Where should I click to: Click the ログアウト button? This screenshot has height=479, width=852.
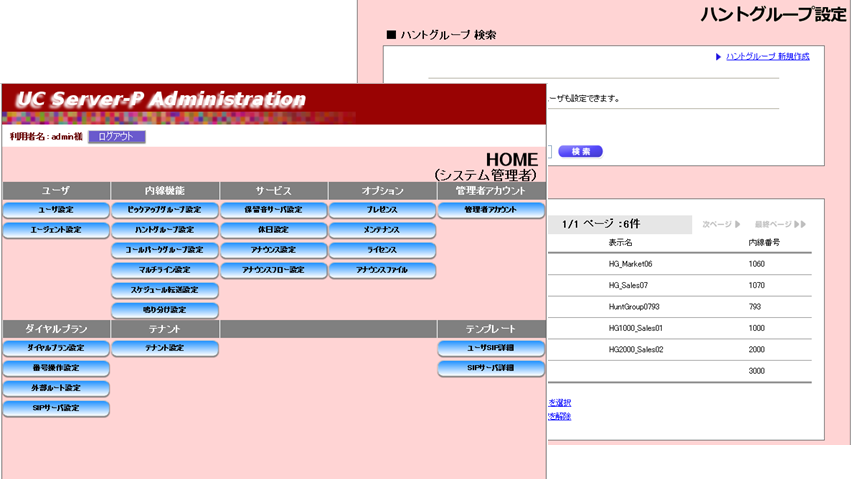coord(117,137)
